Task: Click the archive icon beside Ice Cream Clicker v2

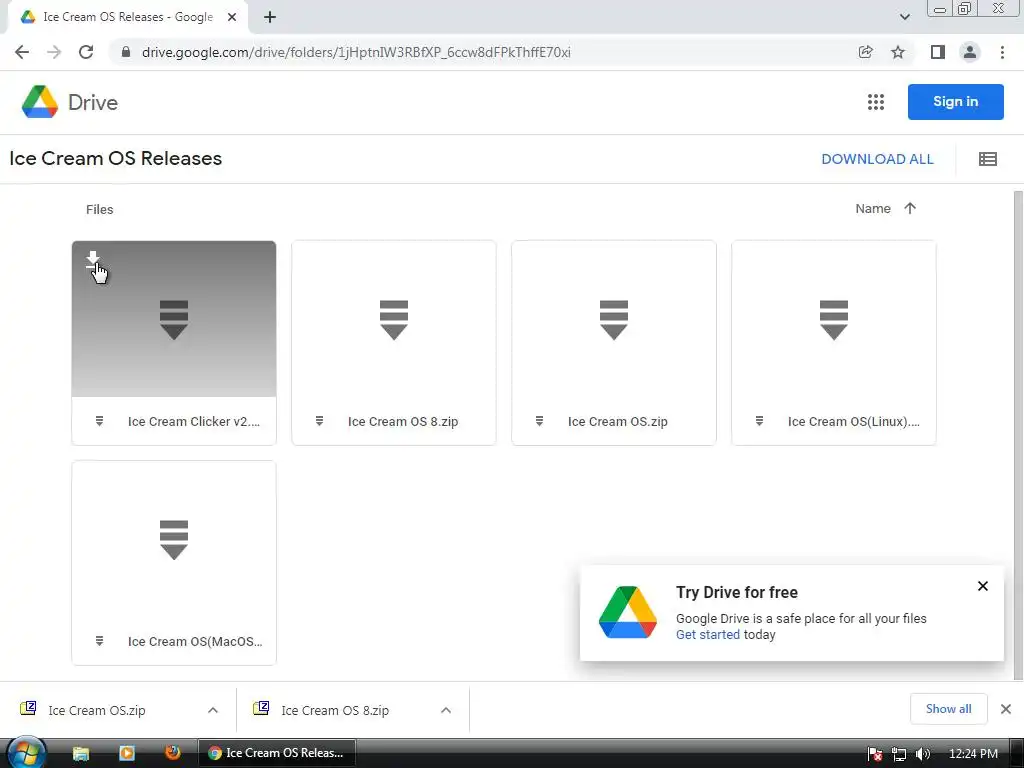Action: (99, 421)
